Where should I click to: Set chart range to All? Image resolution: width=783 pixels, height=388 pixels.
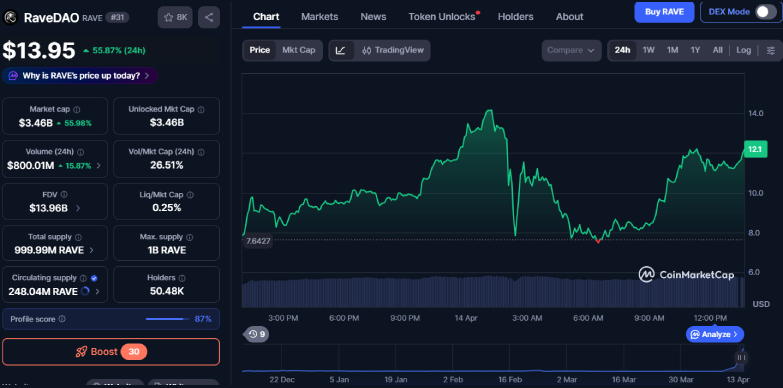[x=717, y=50]
